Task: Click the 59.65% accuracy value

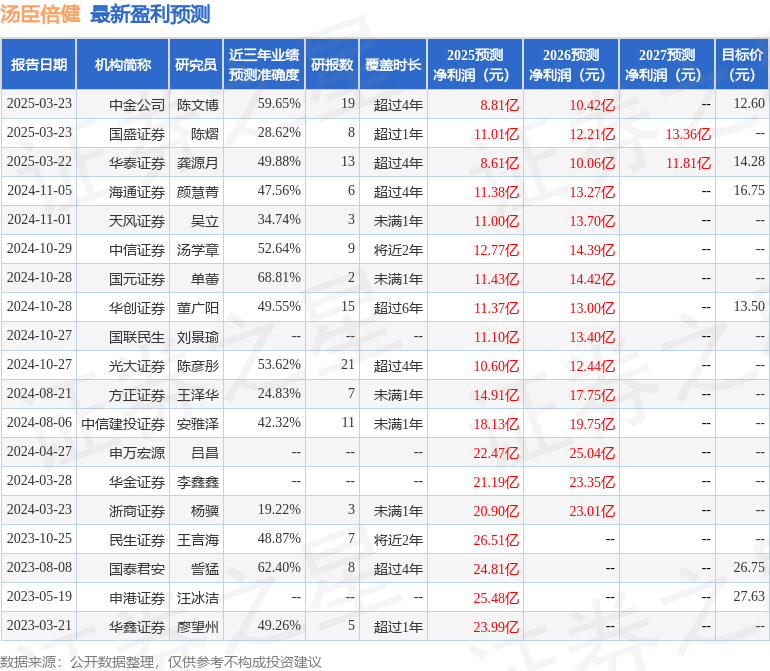Action: pos(279,103)
